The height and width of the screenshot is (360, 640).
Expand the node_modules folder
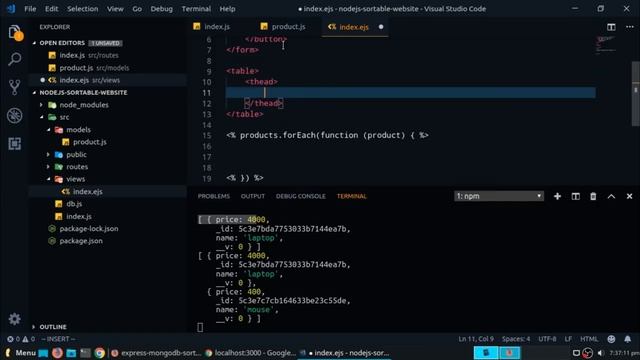[x=41, y=105]
